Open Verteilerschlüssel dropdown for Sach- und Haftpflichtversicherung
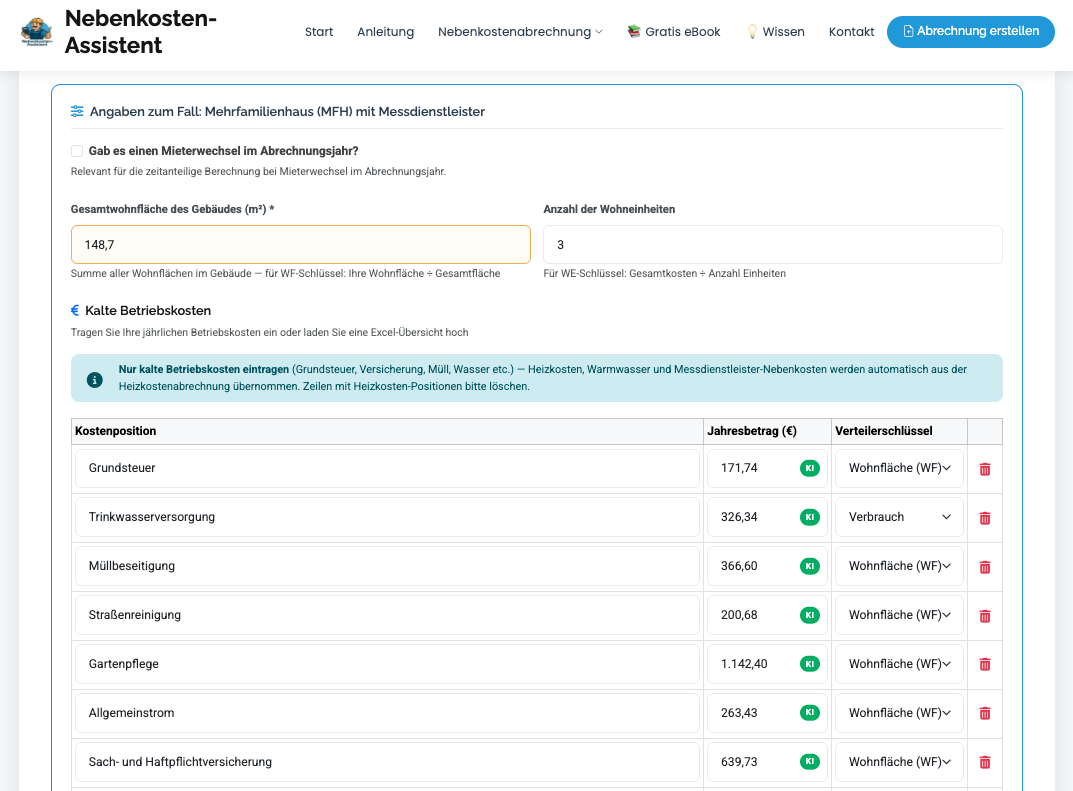1073x791 pixels. (x=899, y=762)
